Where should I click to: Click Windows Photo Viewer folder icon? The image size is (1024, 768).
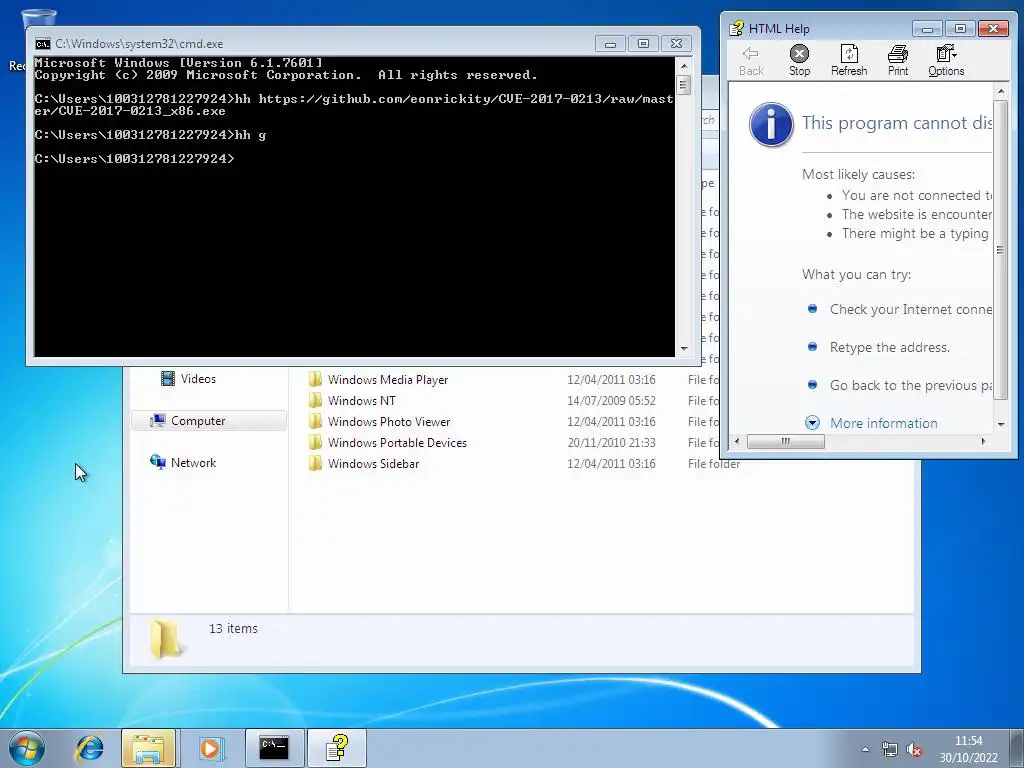coord(315,421)
